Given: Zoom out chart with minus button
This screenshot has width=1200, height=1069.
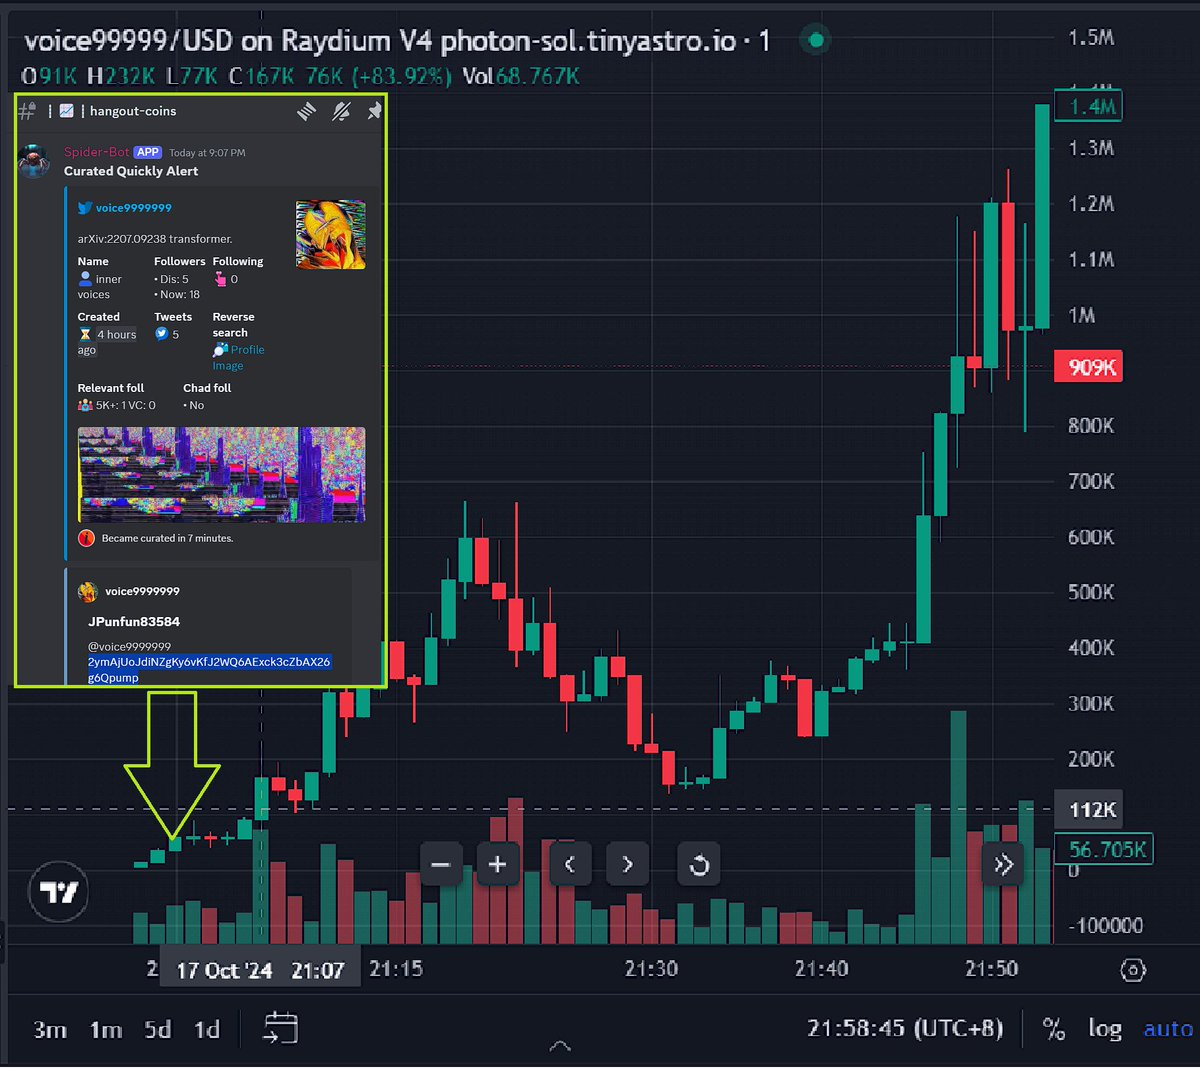Looking at the screenshot, I should 441,864.
